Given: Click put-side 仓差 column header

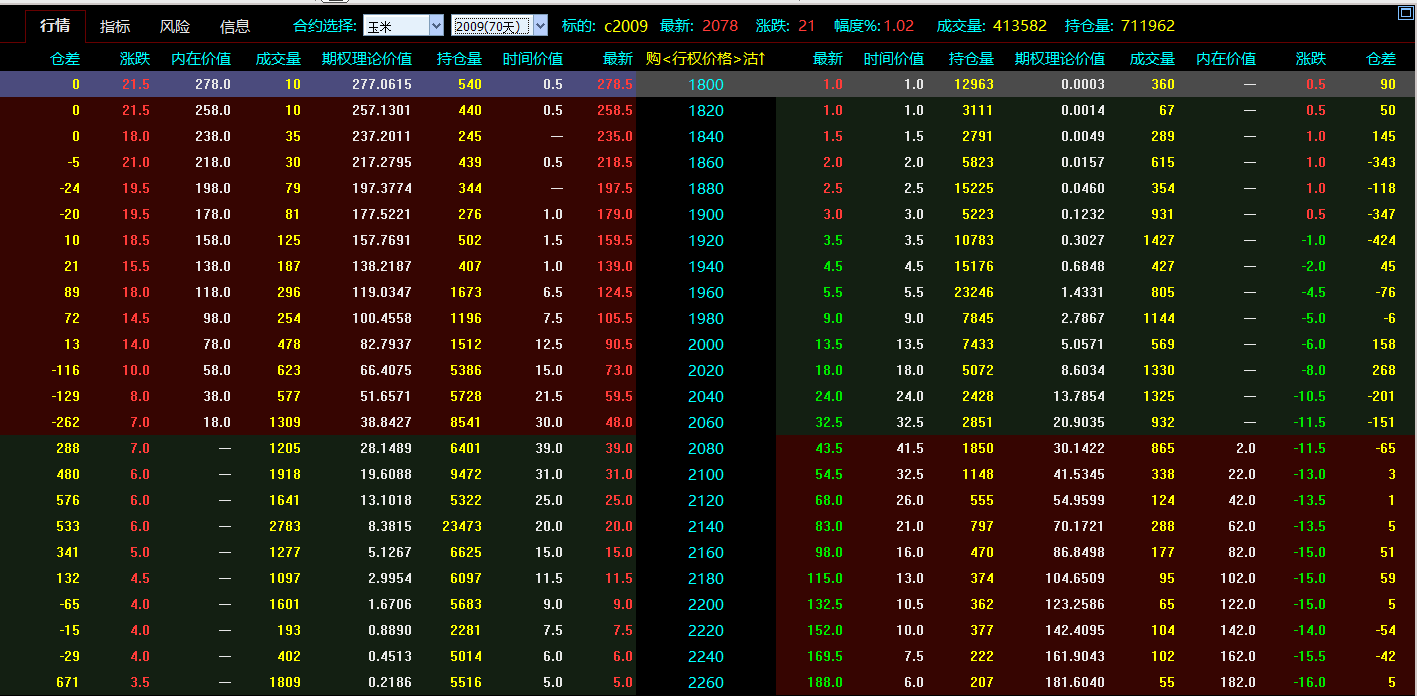Looking at the screenshot, I should click(x=1380, y=59).
